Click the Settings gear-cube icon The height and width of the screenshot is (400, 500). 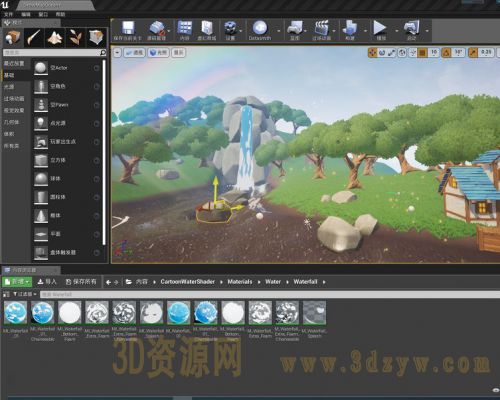click(230, 28)
